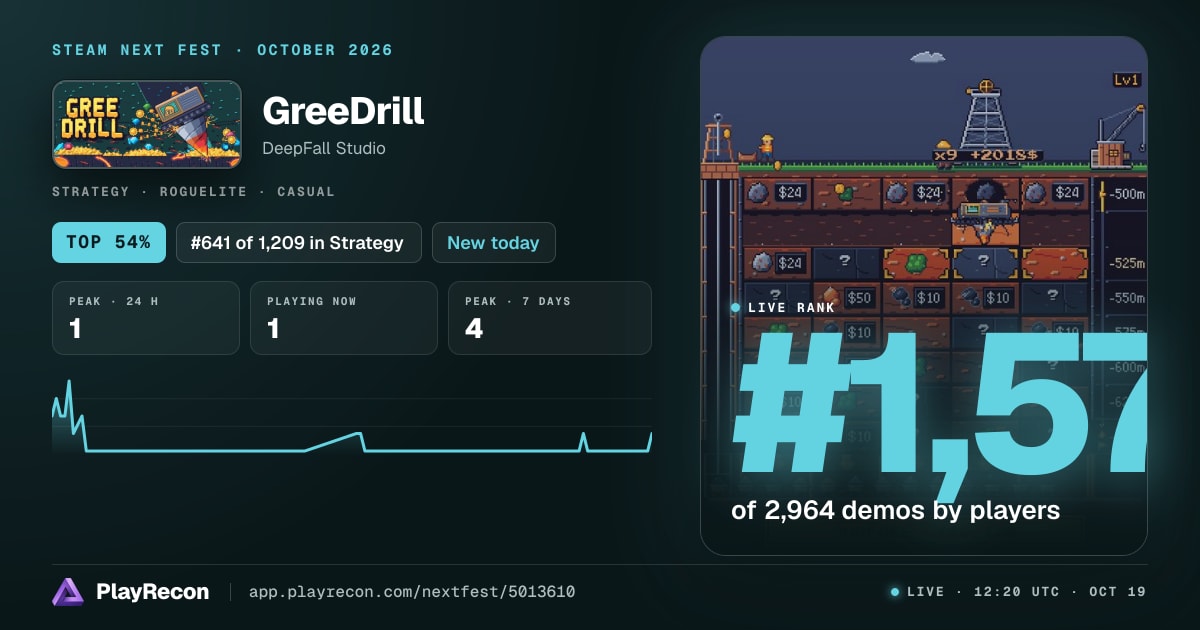Click the green emerald ore tile

(x=916, y=263)
